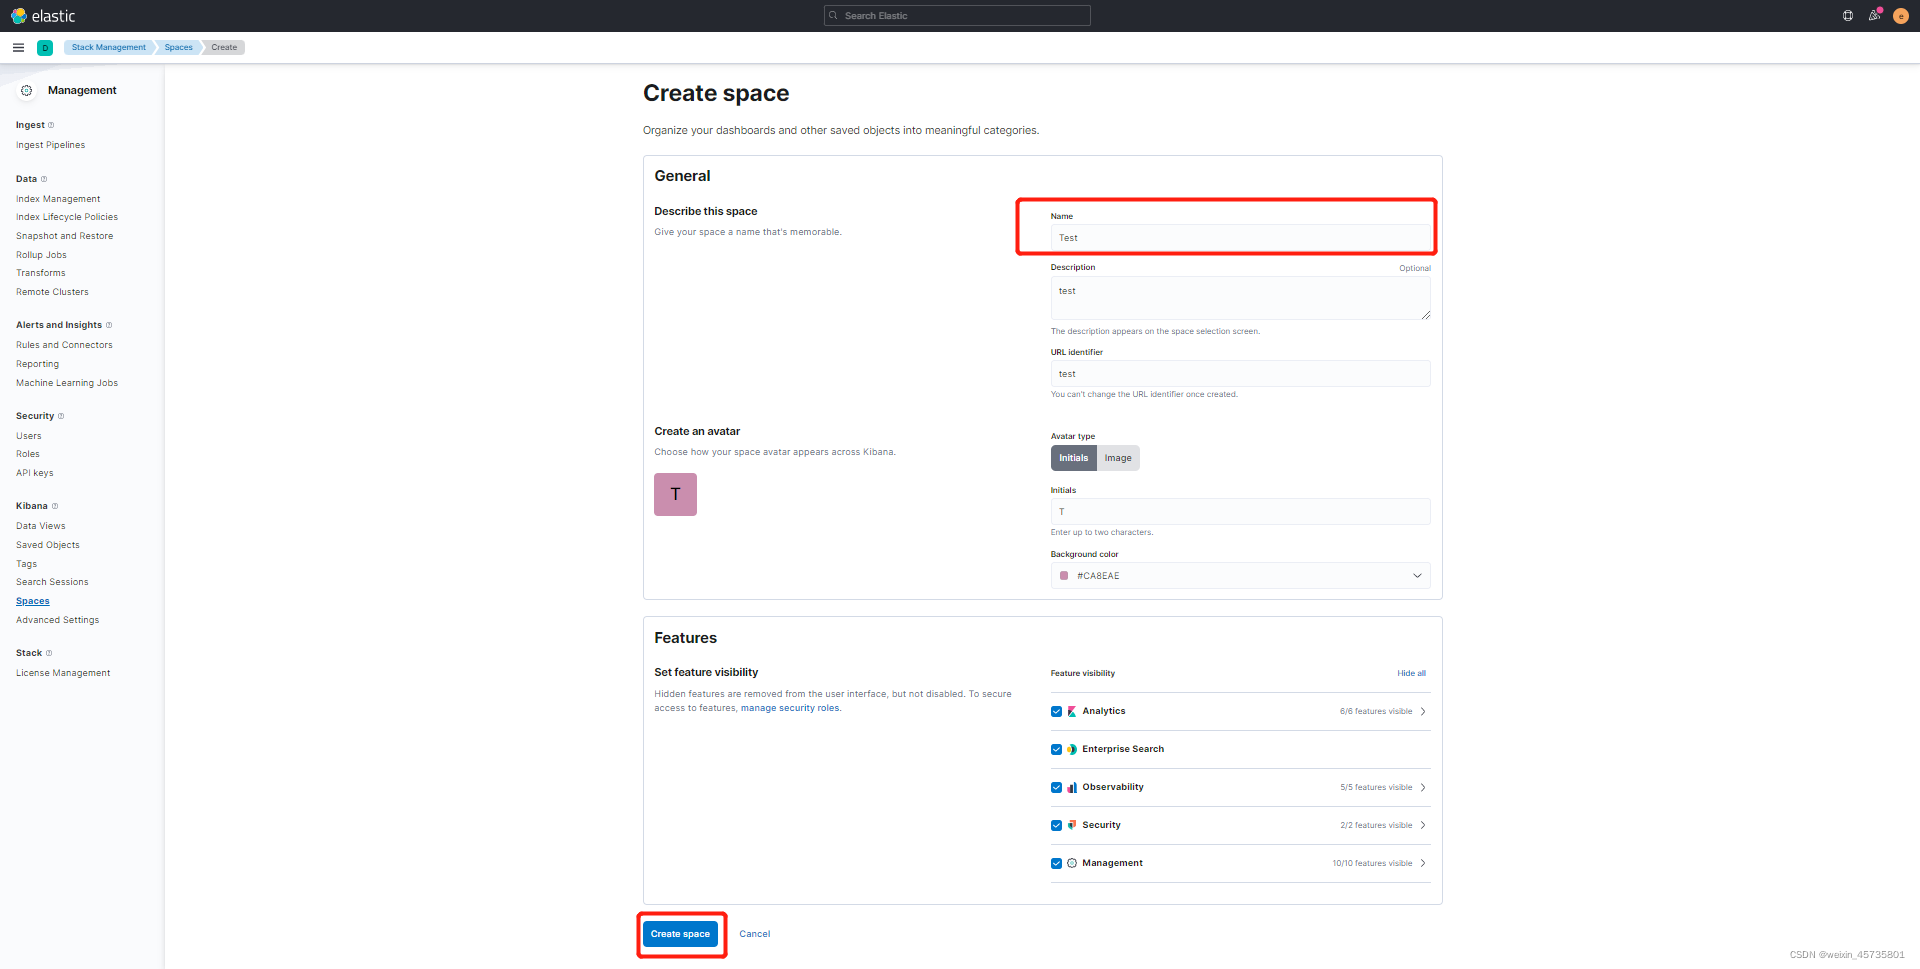Click the Spaces breadcrumb
Screen dimensions: 1920x969
pyautogui.click(x=179, y=47)
